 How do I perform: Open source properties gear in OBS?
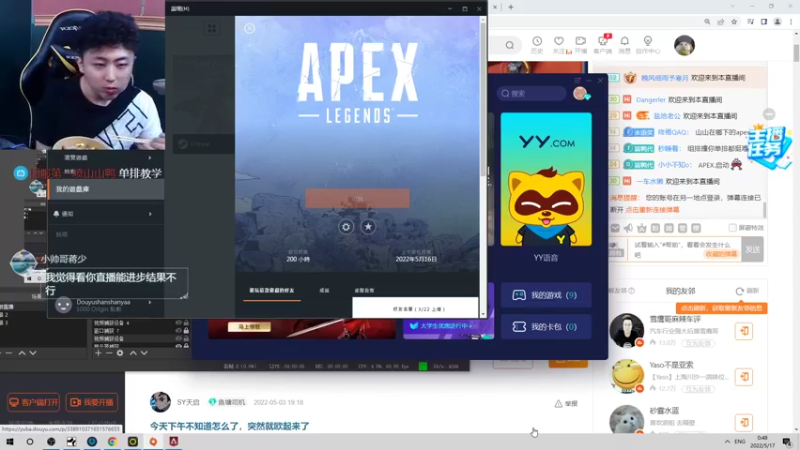(120, 353)
